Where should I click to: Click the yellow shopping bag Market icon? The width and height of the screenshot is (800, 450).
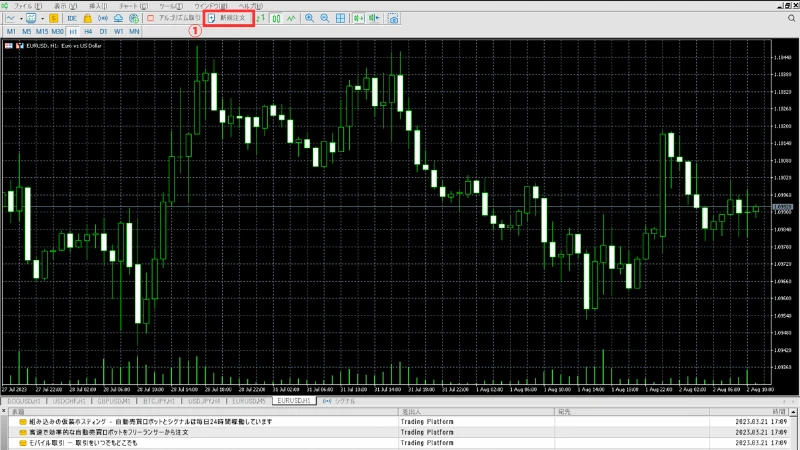pyautogui.click(x=87, y=18)
